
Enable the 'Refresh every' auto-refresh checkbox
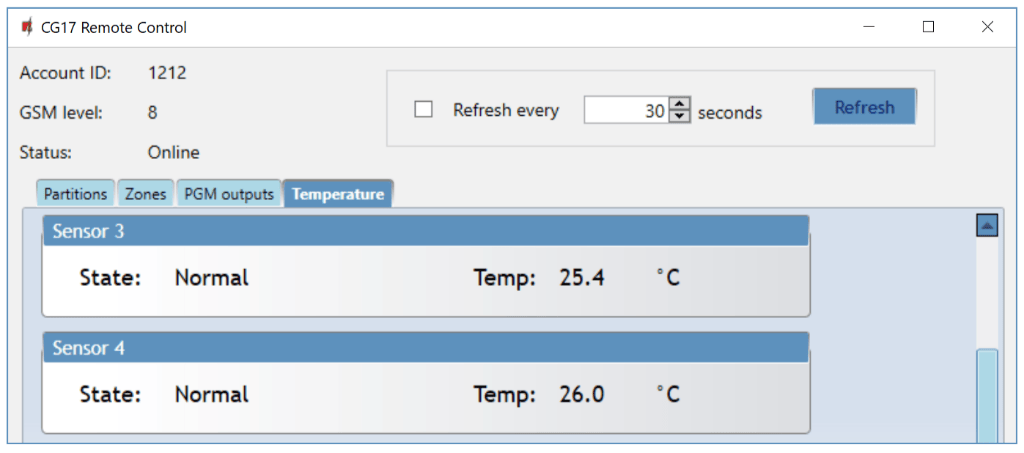pyautogui.click(x=424, y=110)
